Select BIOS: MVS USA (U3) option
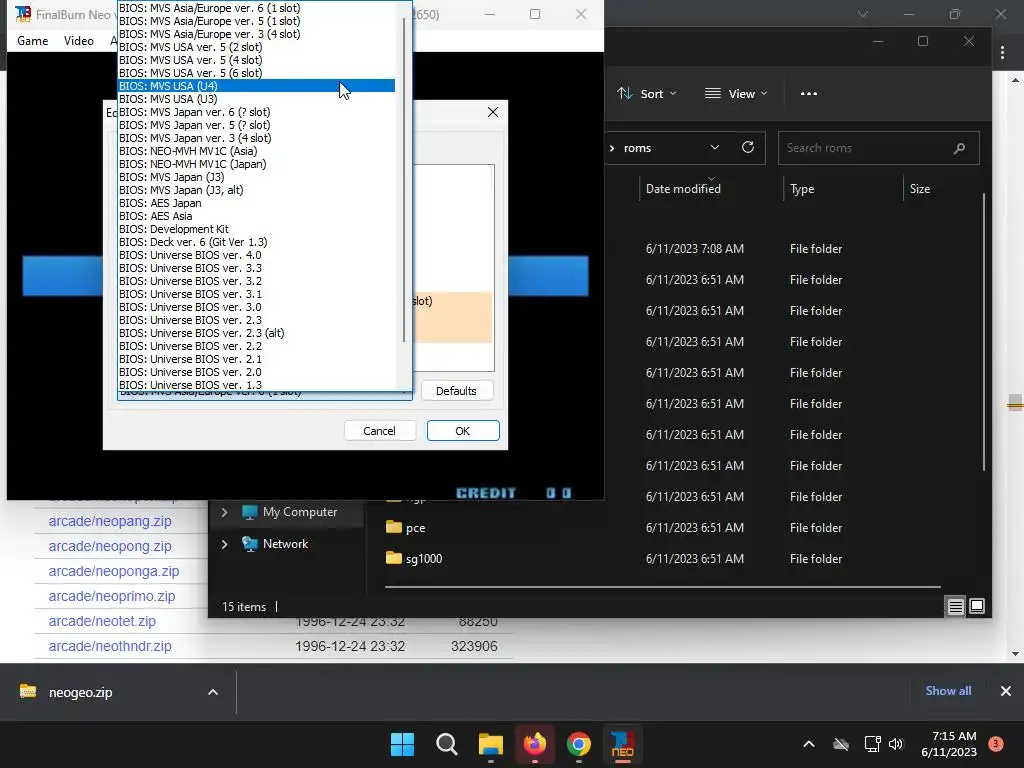 coord(256,99)
